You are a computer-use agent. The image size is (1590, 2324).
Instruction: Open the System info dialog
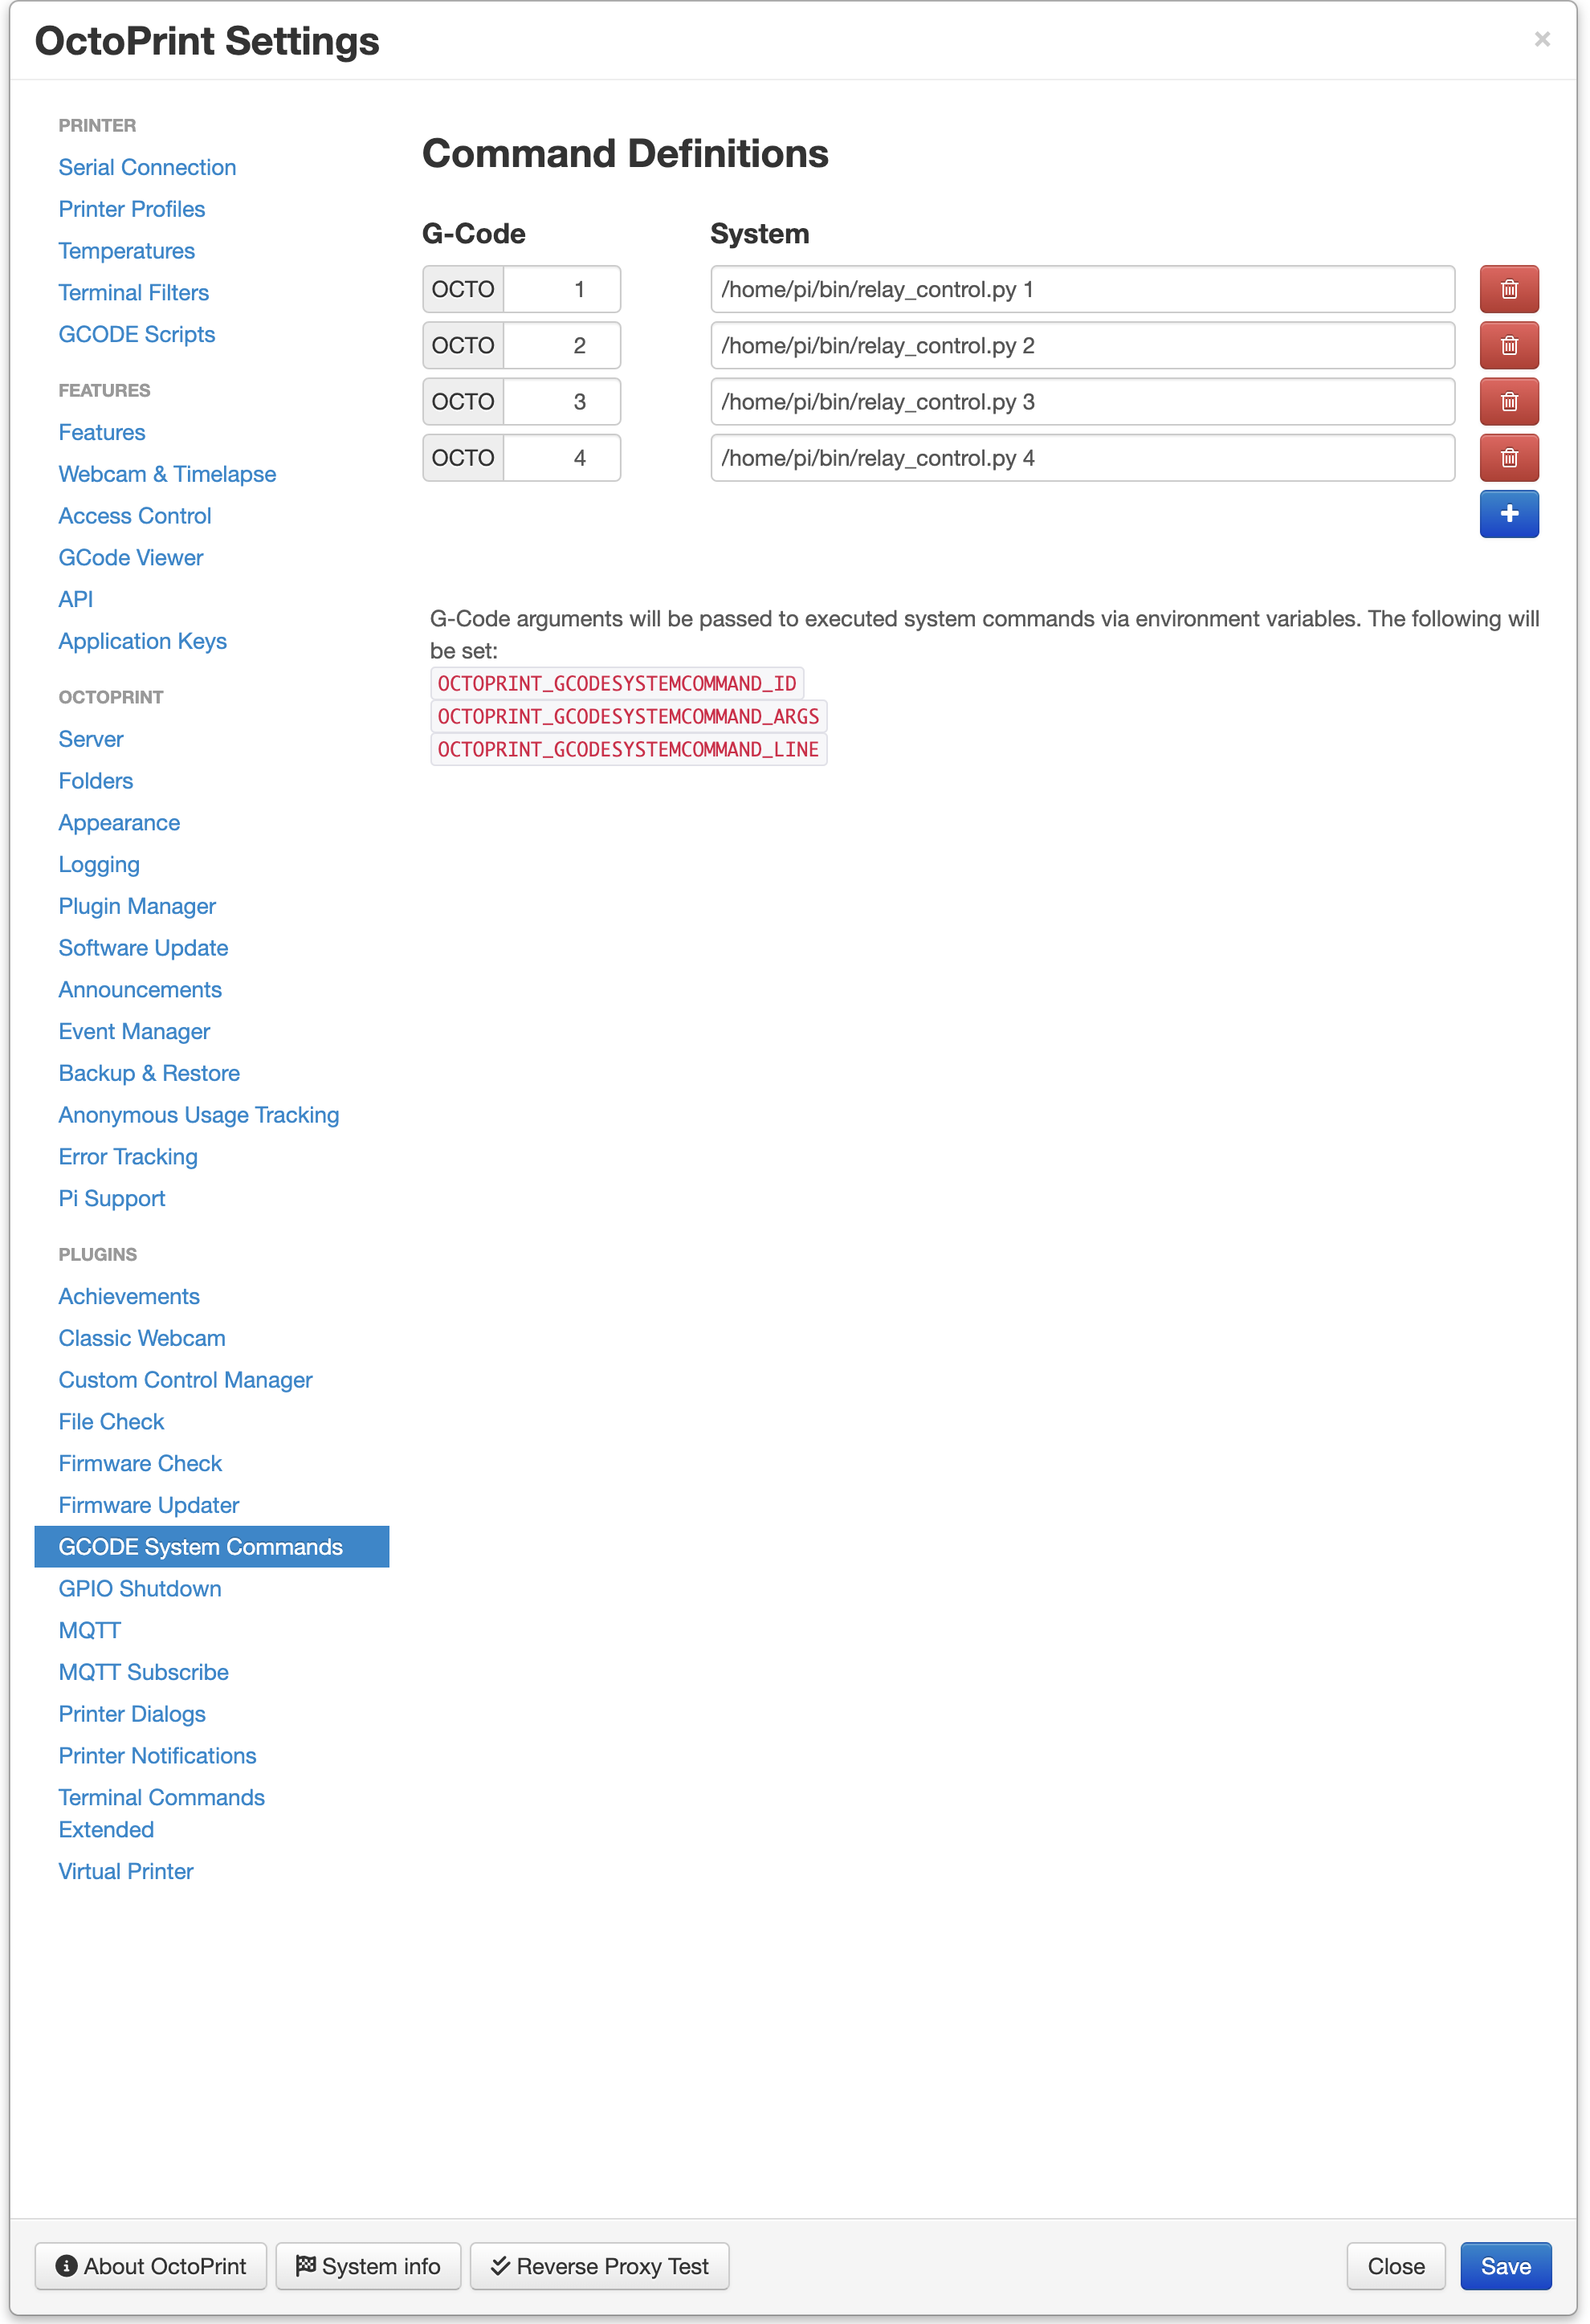tap(368, 2266)
